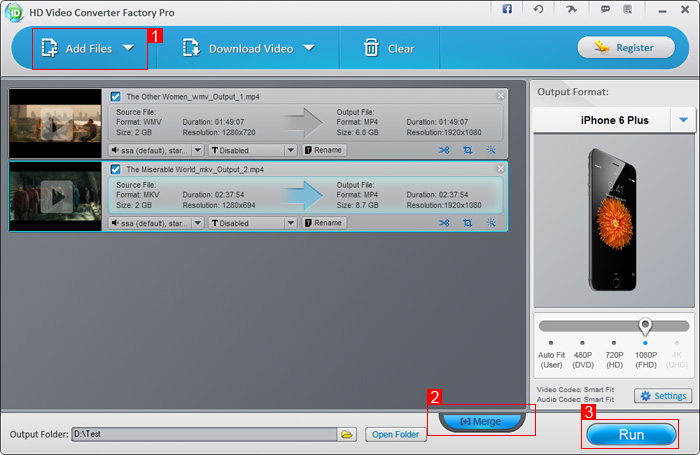Start conversion with Run button
700x455 pixels.
(631, 434)
